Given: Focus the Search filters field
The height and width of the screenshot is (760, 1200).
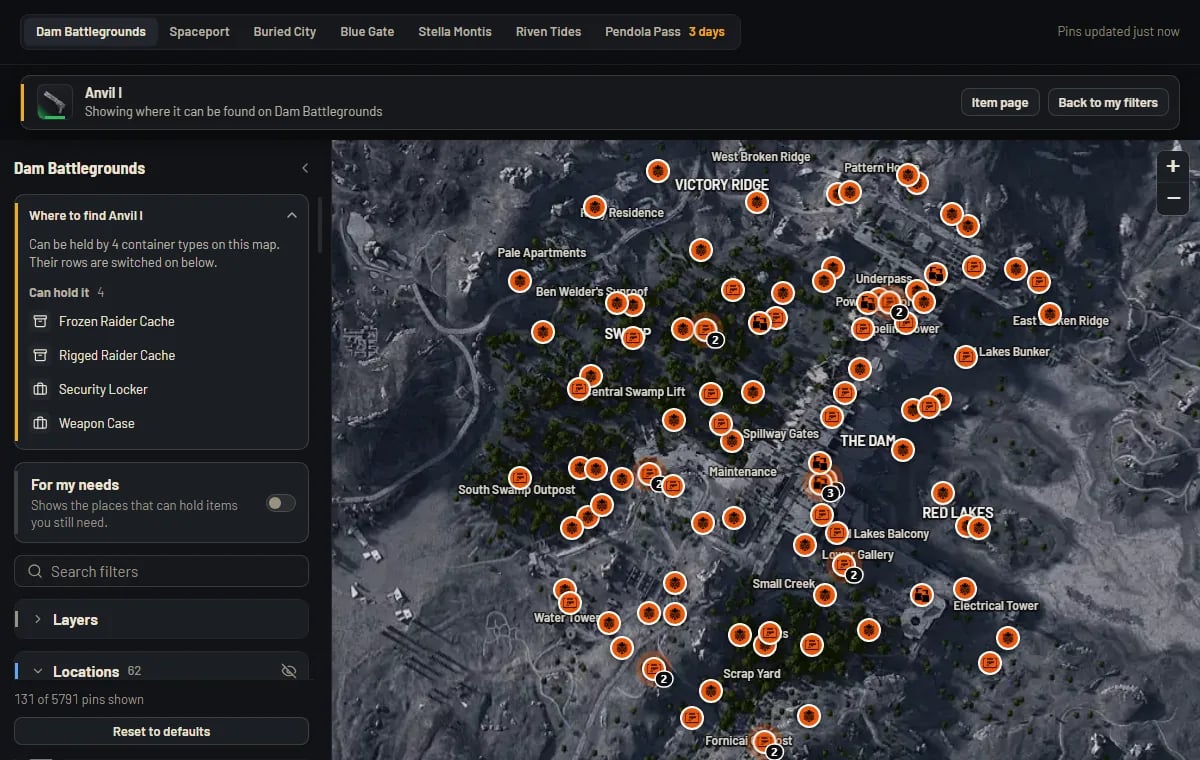Looking at the screenshot, I should [x=161, y=571].
